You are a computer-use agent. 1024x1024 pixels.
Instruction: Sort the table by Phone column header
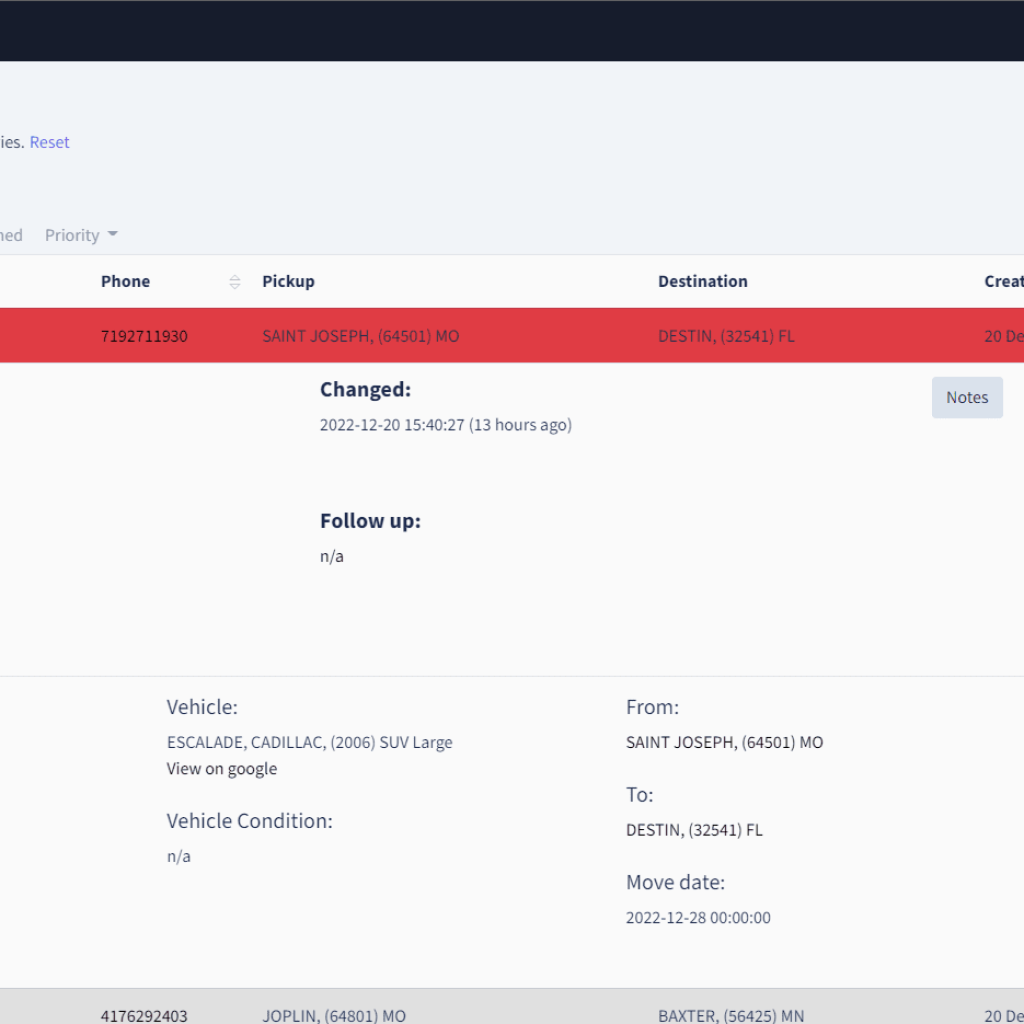point(125,281)
